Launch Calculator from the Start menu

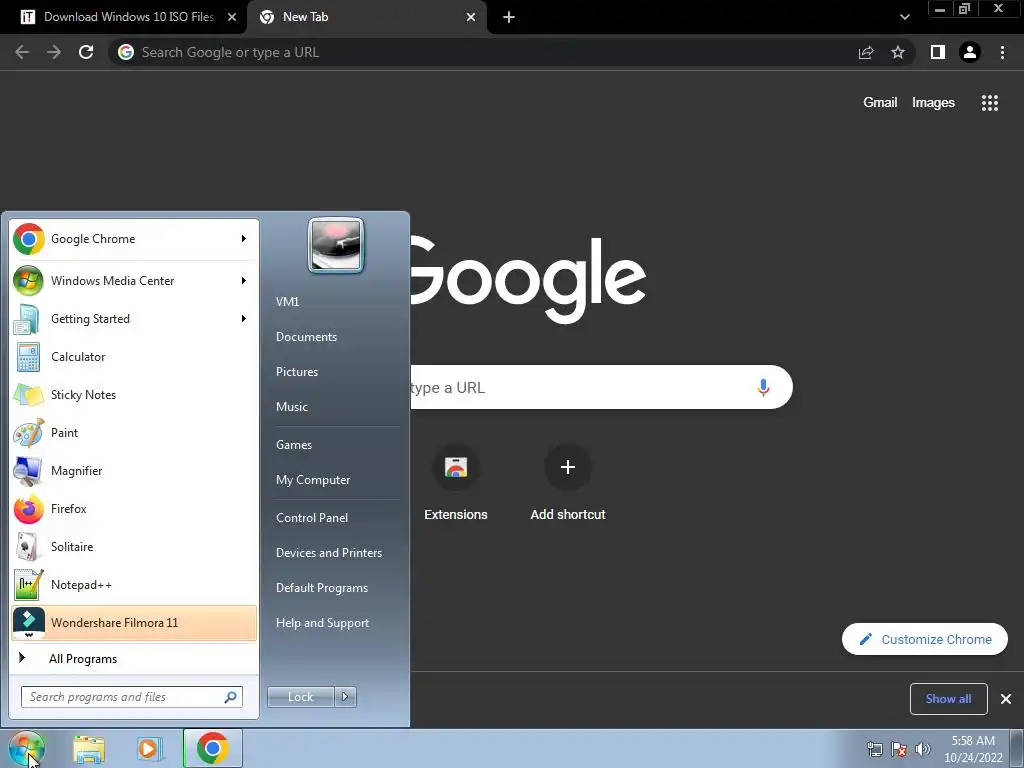point(134,357)
